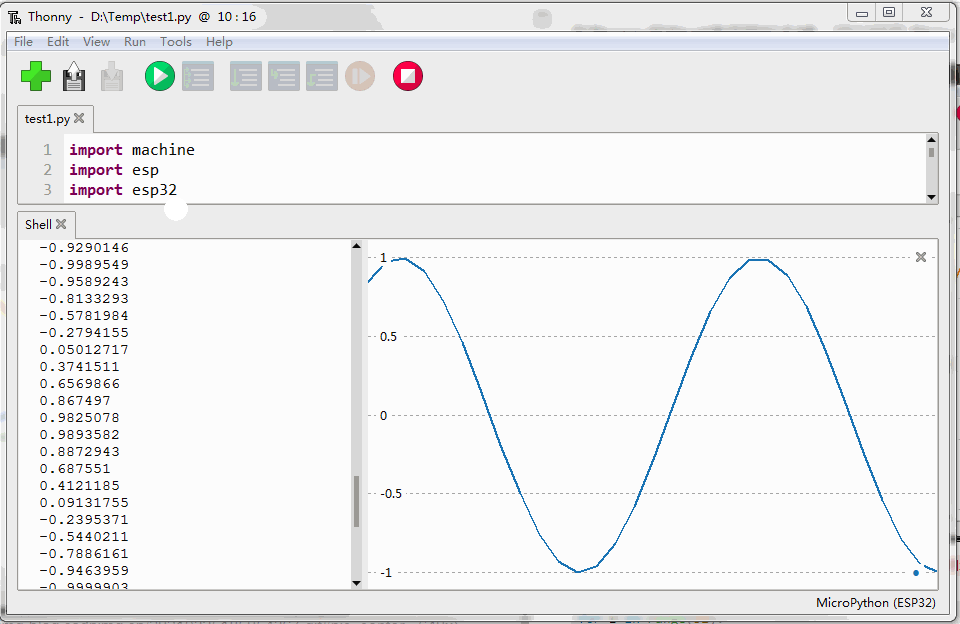Screen dimensions: 960x624
Task: Click shell value 0.4121185
Action: click(80, 486)
